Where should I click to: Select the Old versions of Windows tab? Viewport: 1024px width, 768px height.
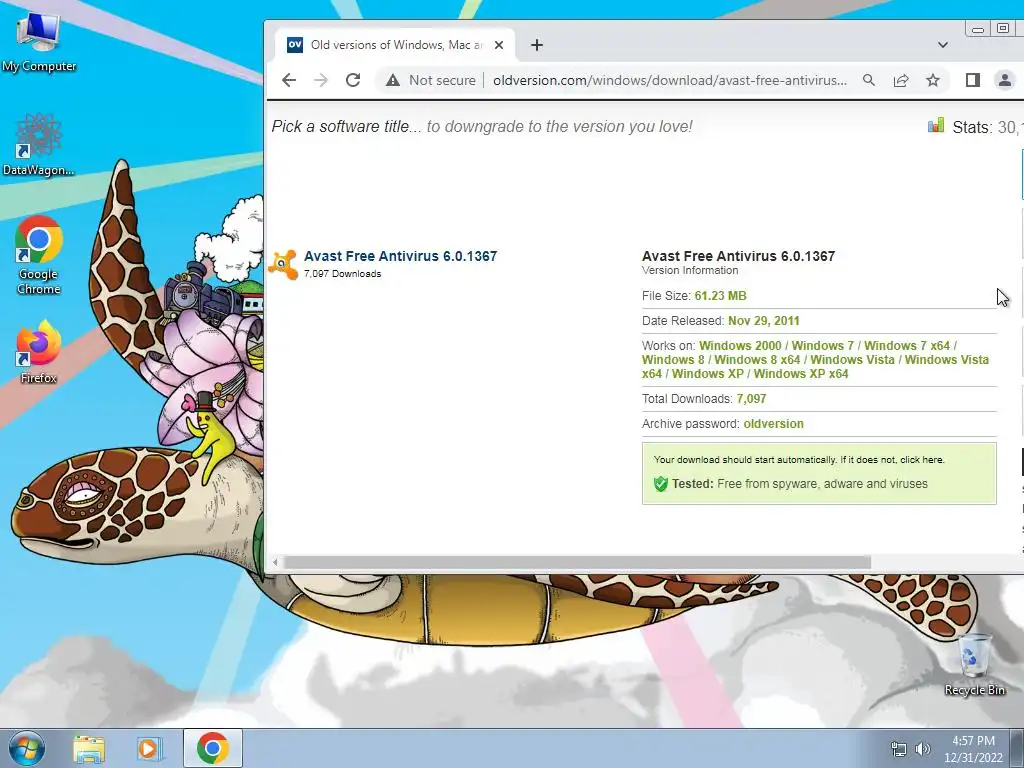tap(395, 45)
